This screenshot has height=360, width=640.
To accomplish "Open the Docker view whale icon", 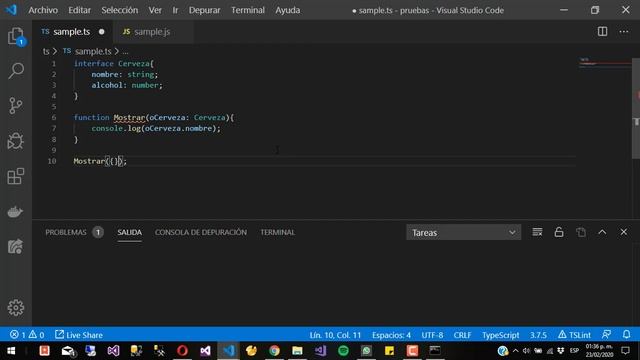I will tap(16, 212).
